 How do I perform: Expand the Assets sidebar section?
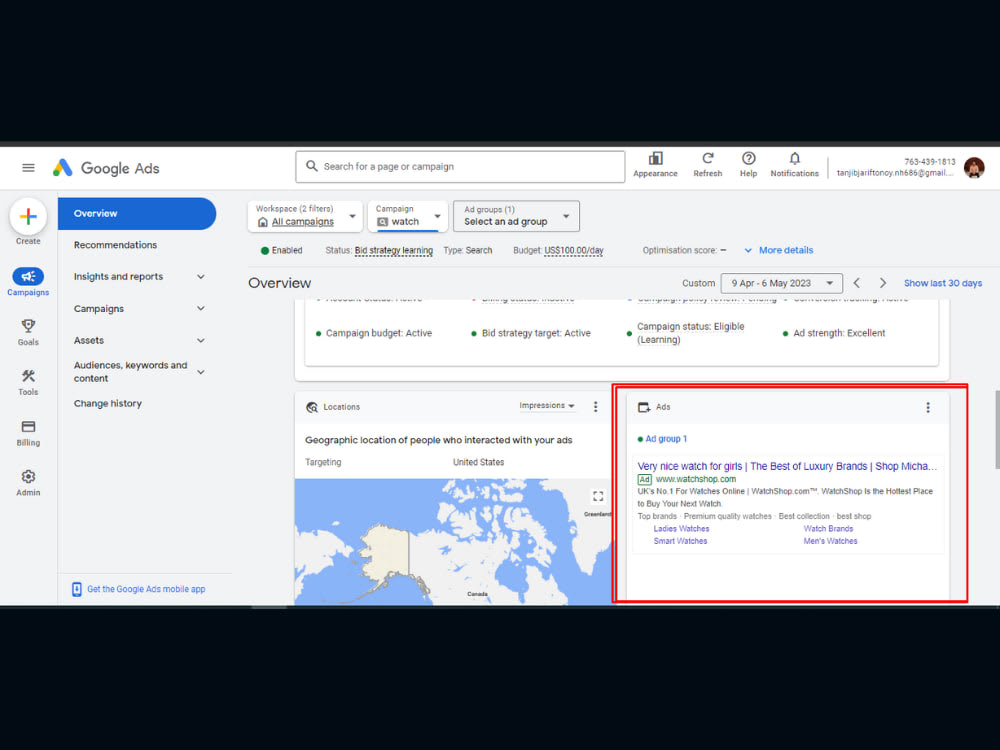[200, 340]
